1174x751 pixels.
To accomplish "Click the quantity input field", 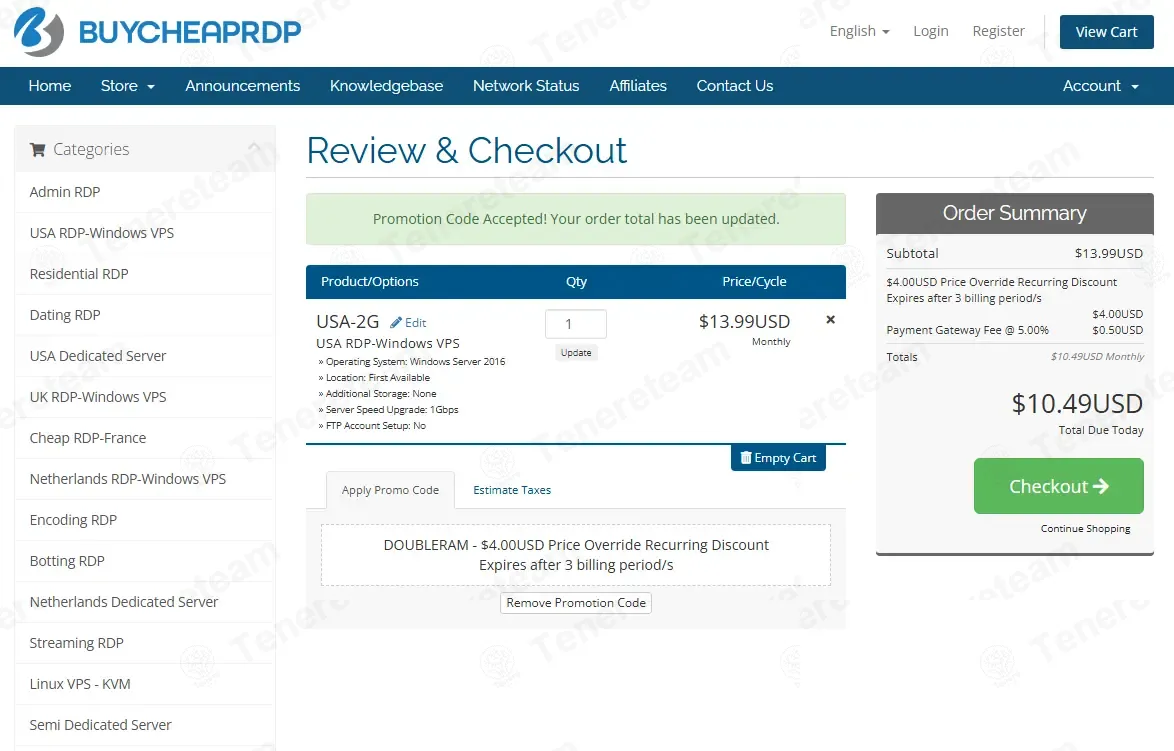I will coord(575,323).
